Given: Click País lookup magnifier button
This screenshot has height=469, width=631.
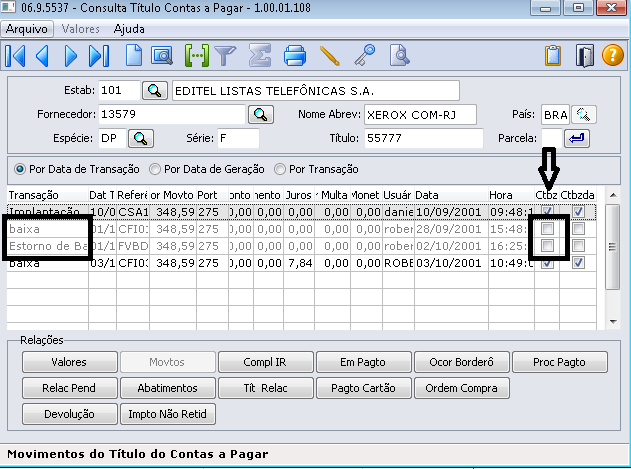Looking at the screenshot, I should (584, 115).
